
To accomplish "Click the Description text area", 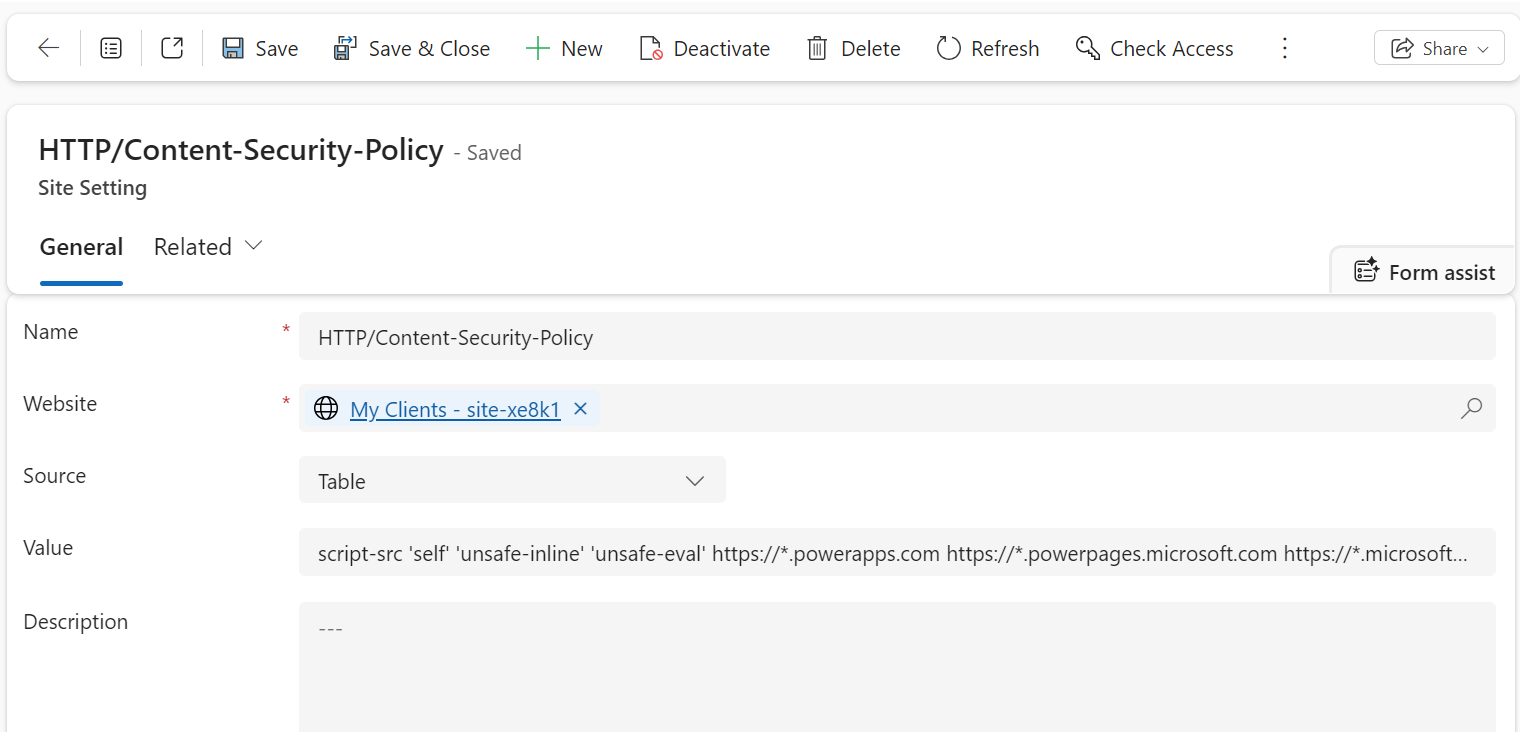I will pos(897,666).
